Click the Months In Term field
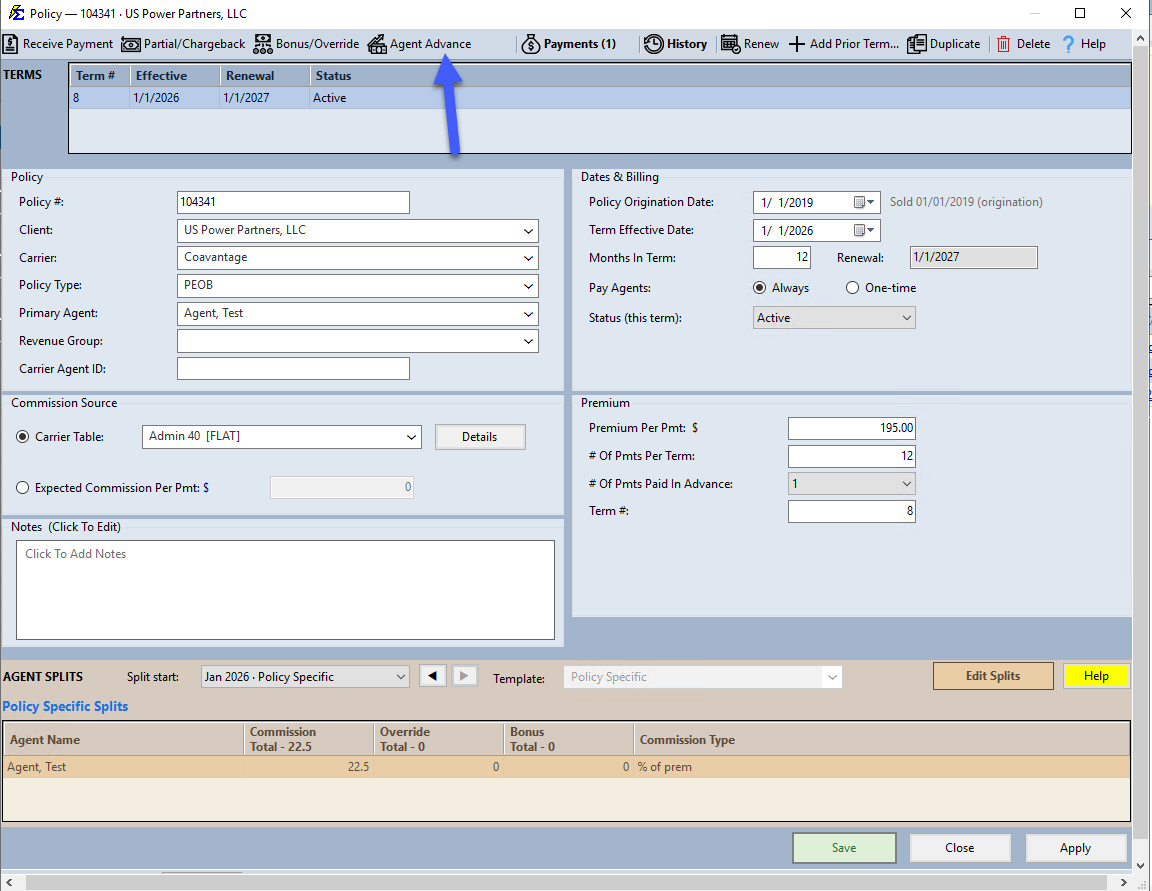This screenshot has width=1152, height=891. tap(782, 257)
